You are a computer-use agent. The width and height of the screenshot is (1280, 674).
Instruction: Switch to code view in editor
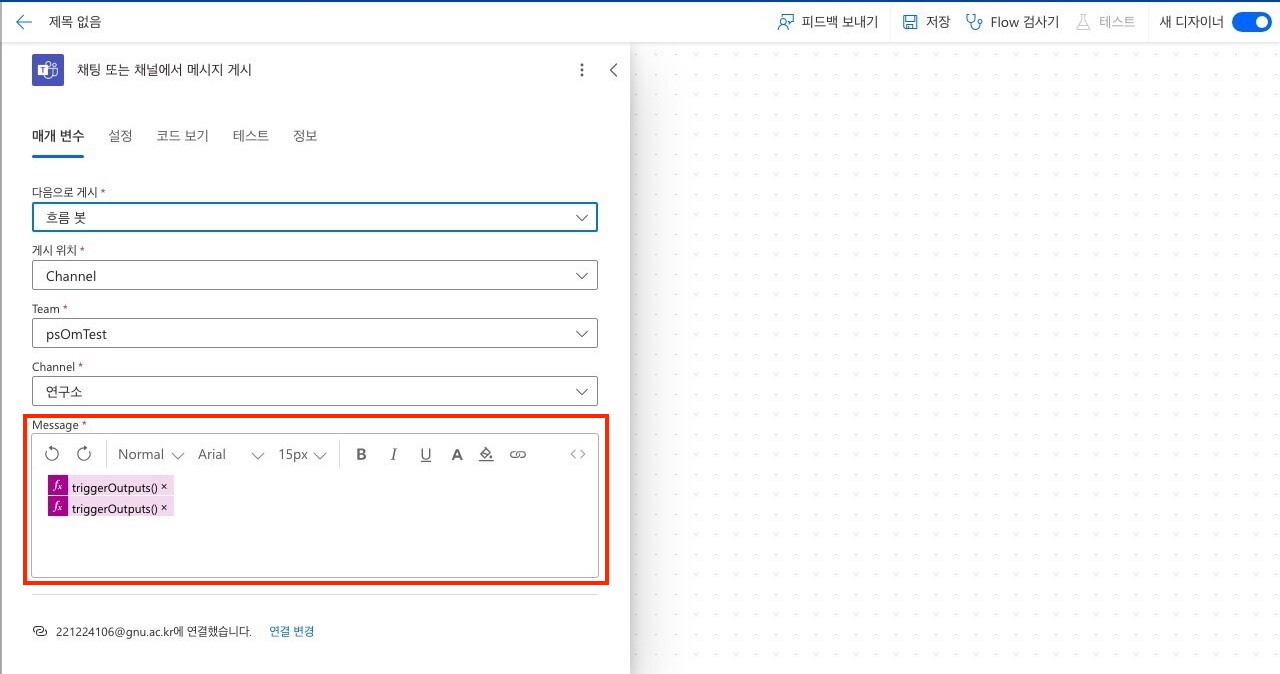point(578,454)
